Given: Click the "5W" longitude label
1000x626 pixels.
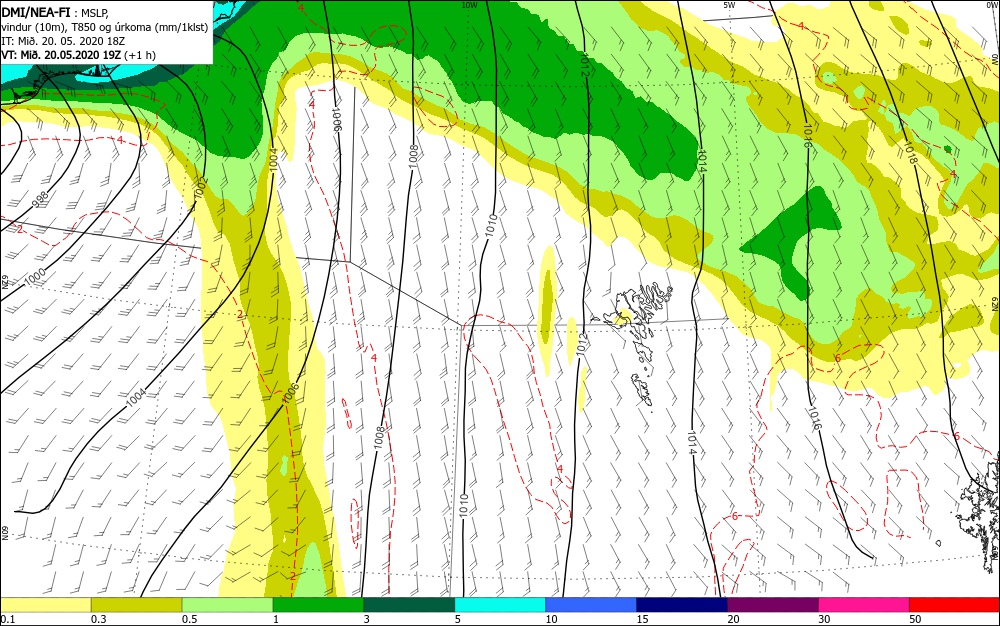Looking at the screenshot, I should point(729,5).
